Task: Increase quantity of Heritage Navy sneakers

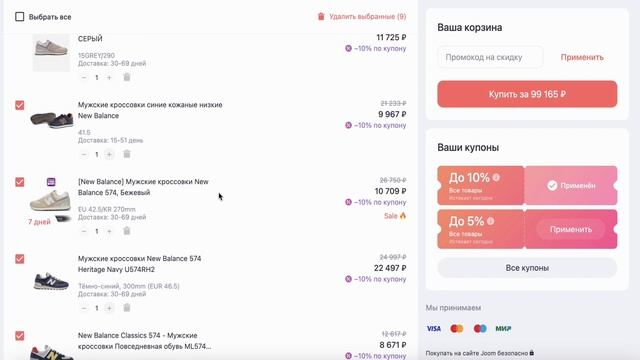Action: tap(109, 308)
